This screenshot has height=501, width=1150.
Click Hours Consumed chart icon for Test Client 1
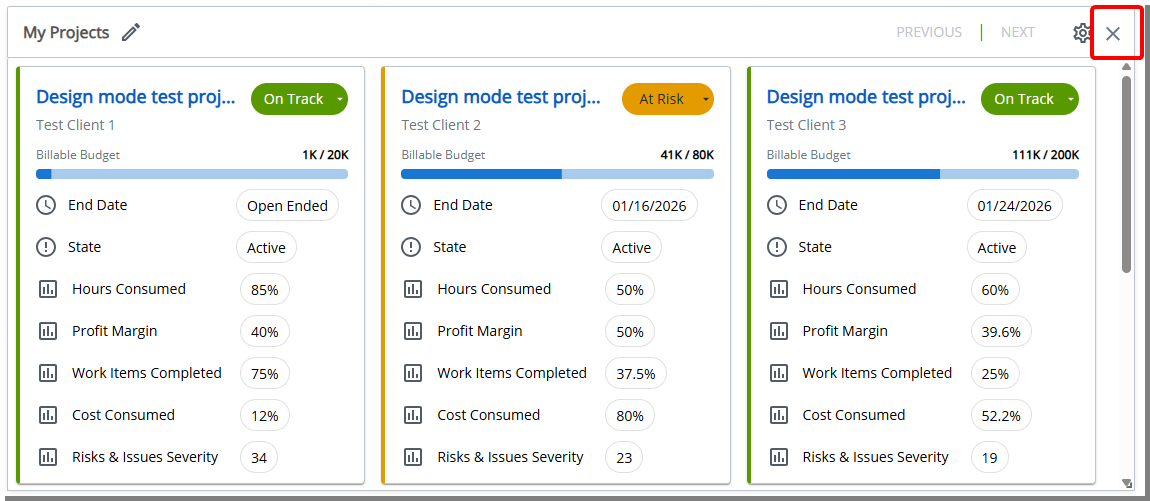click(x=47, y=289)
